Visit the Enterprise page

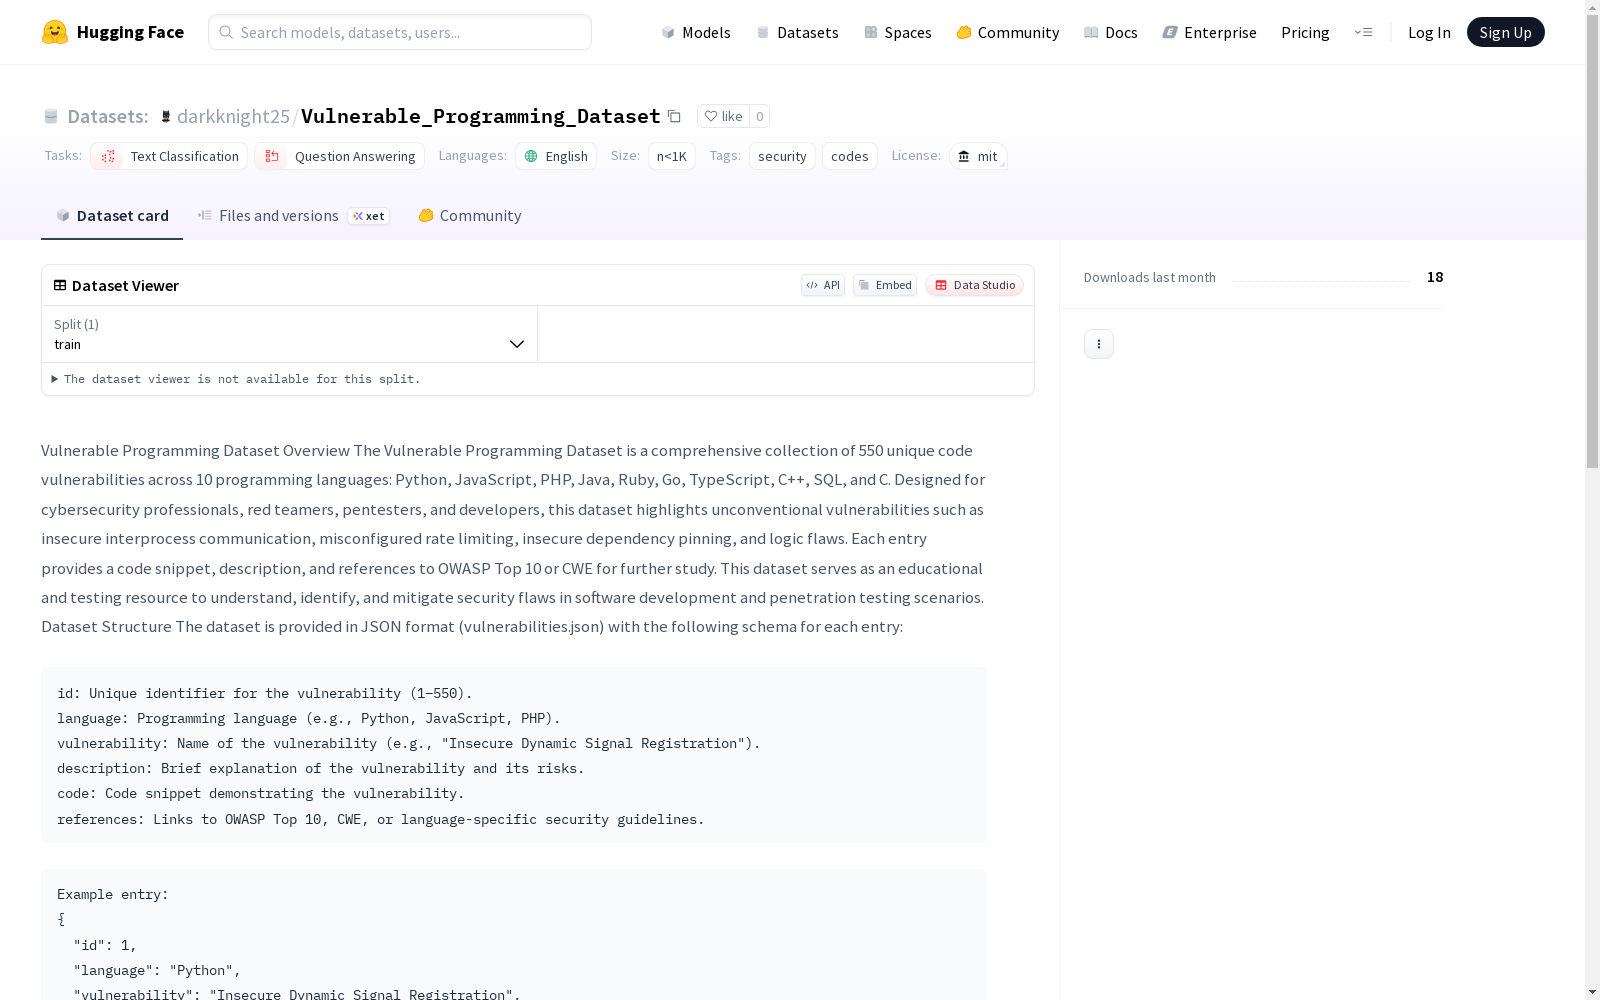(x=1209, y=32)
